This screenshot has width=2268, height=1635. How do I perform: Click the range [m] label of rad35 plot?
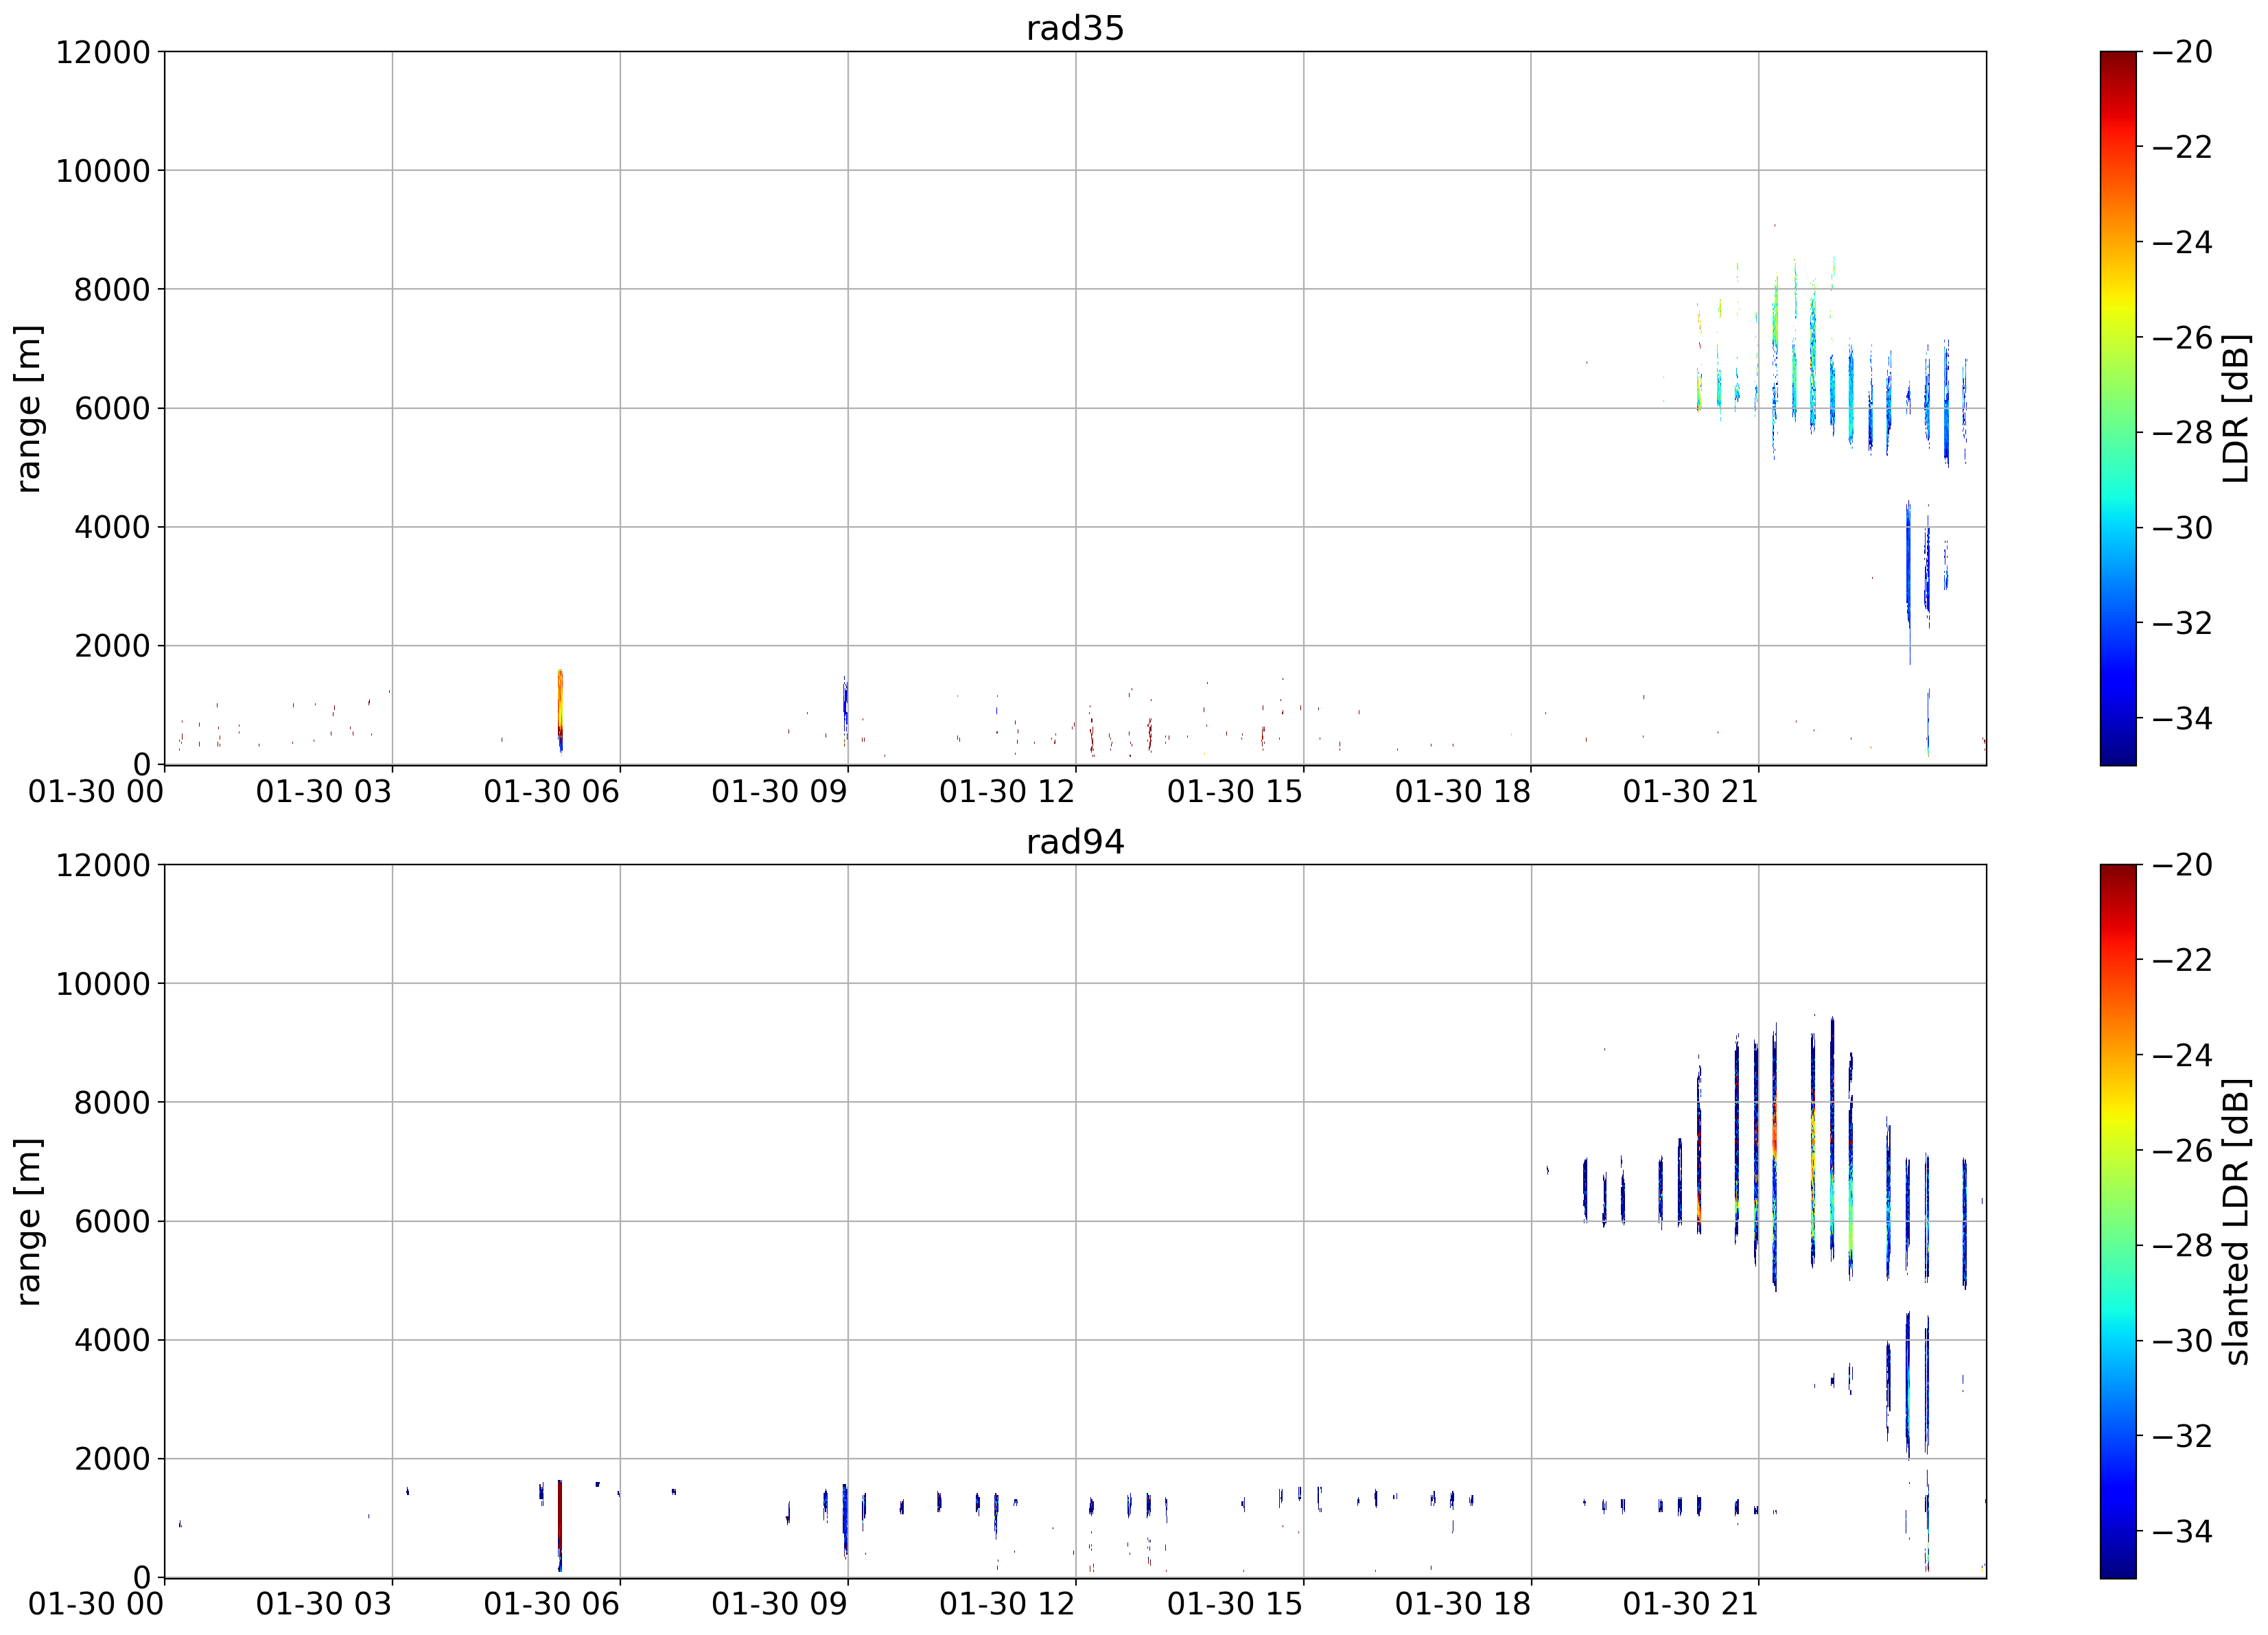[x=28, y=408]
